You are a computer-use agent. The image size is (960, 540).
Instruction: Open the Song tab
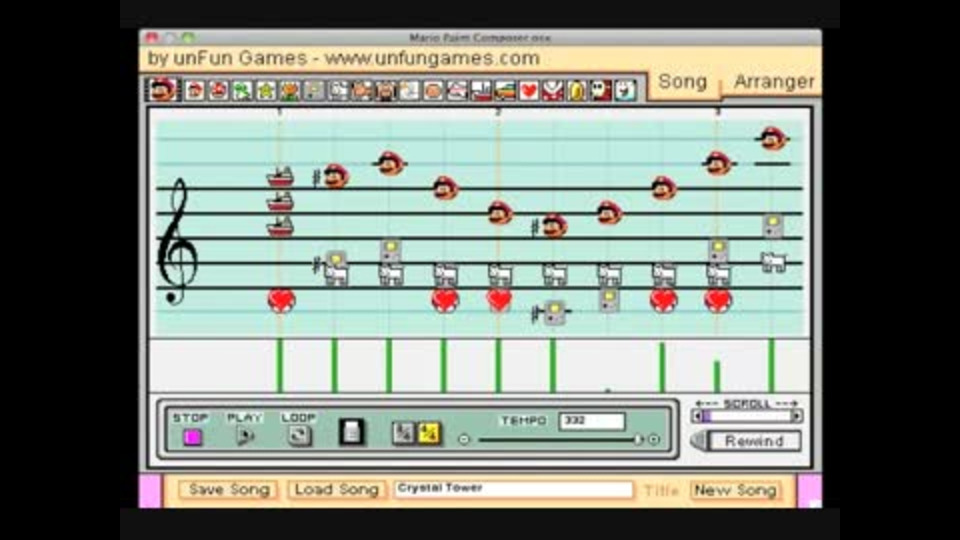[683, 81]
